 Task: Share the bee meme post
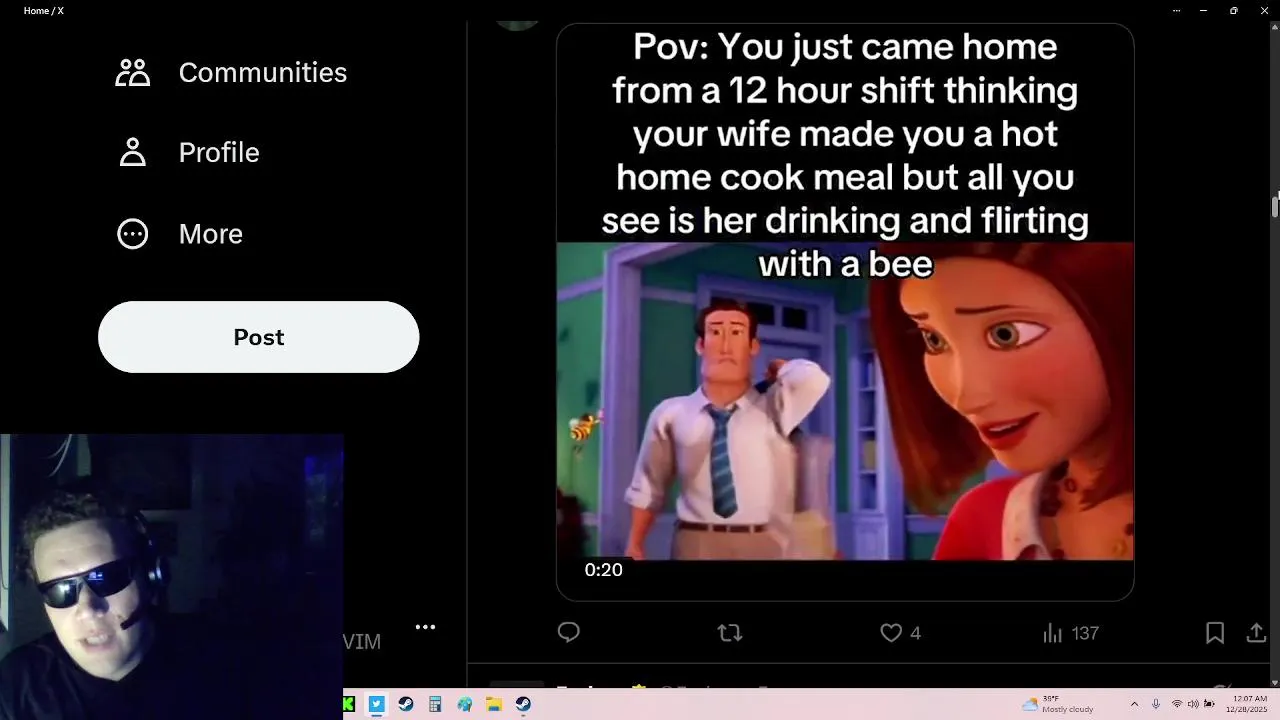pos(1256,633)
